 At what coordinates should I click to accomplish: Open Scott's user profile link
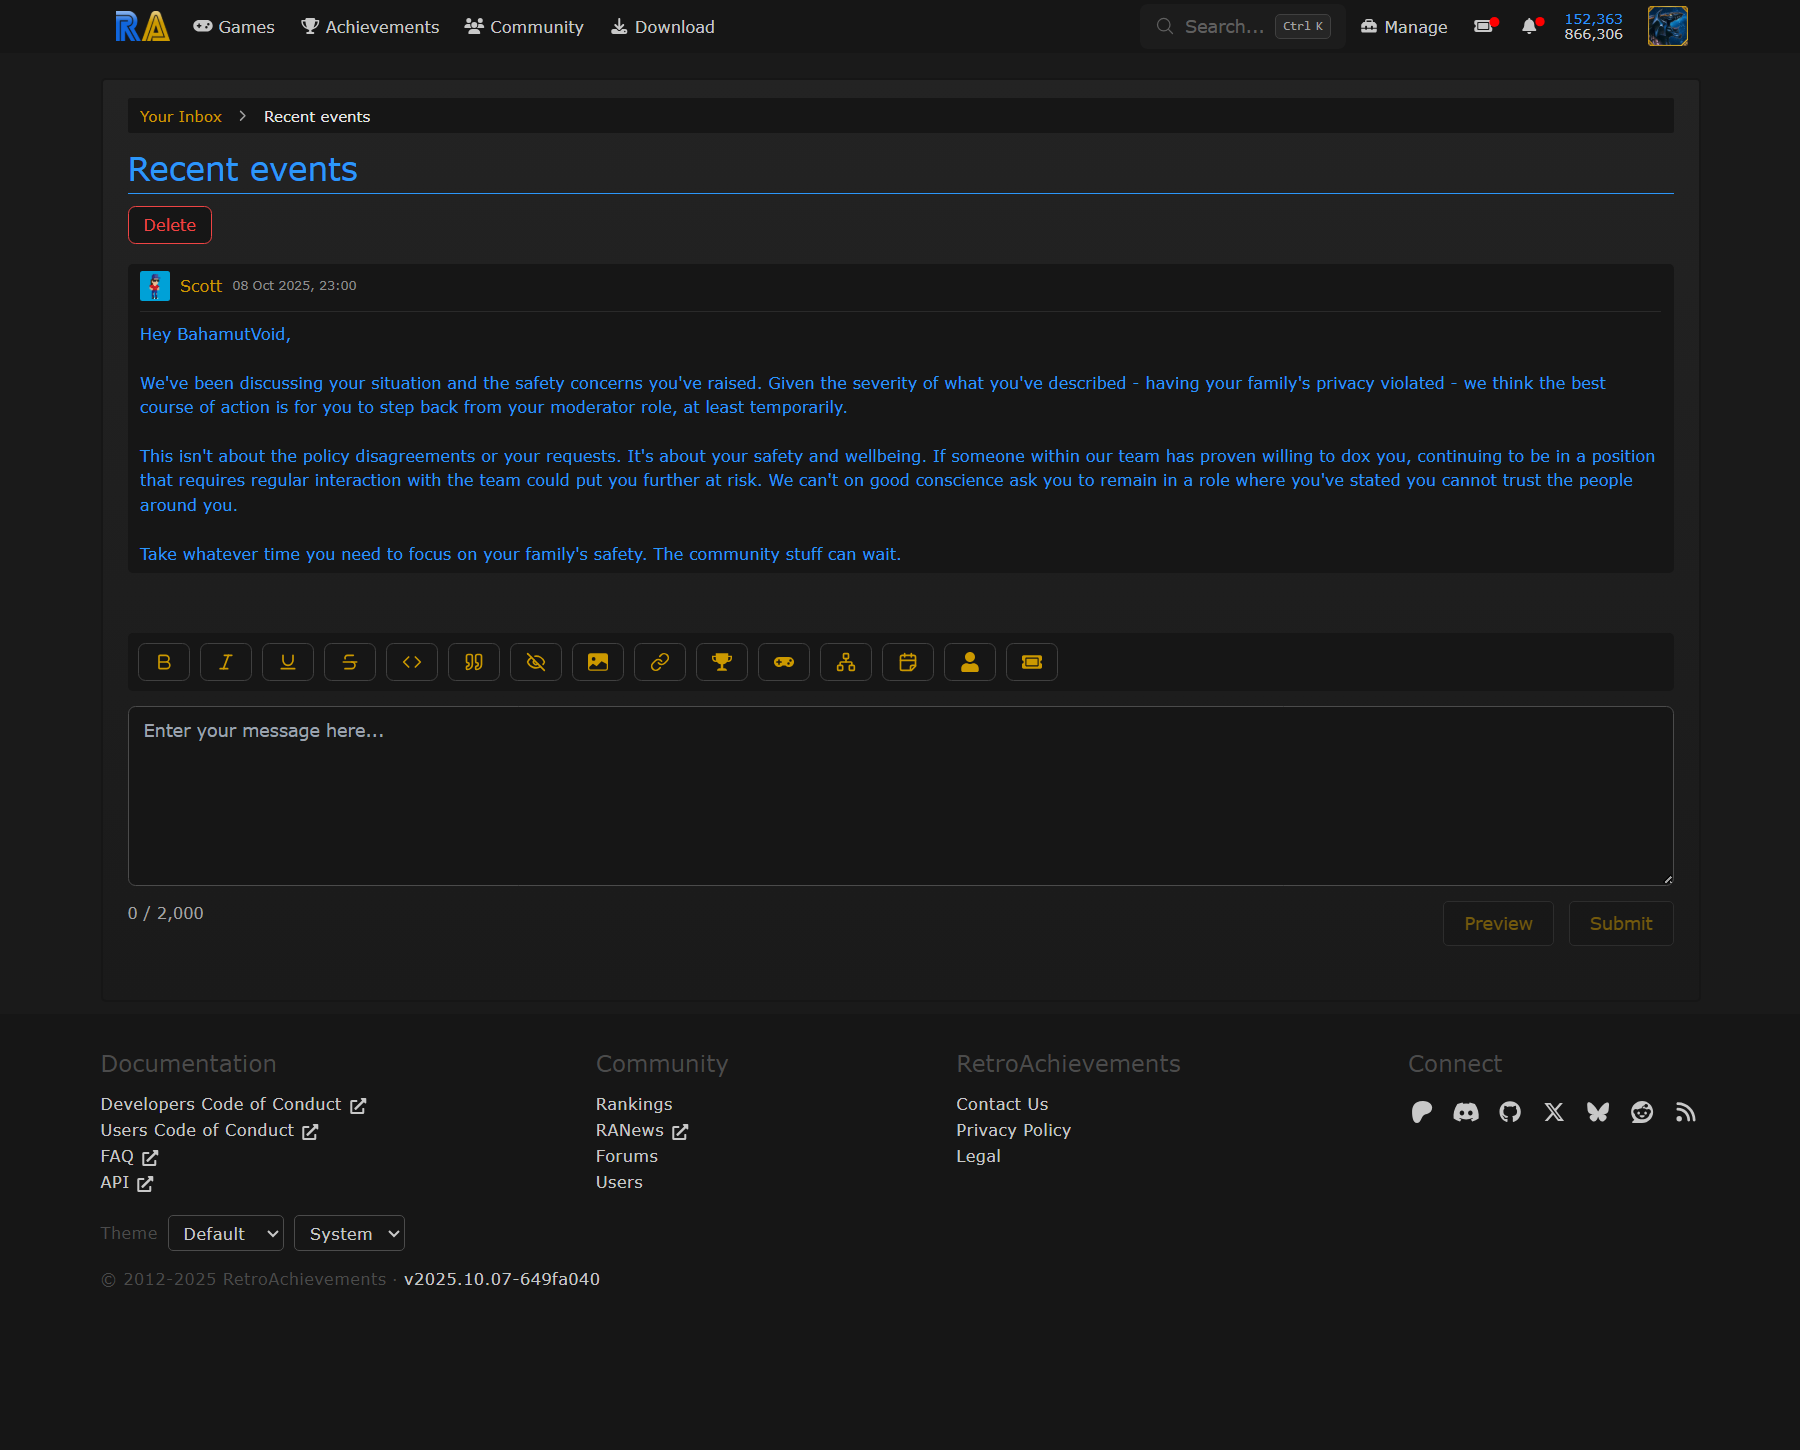201,286
